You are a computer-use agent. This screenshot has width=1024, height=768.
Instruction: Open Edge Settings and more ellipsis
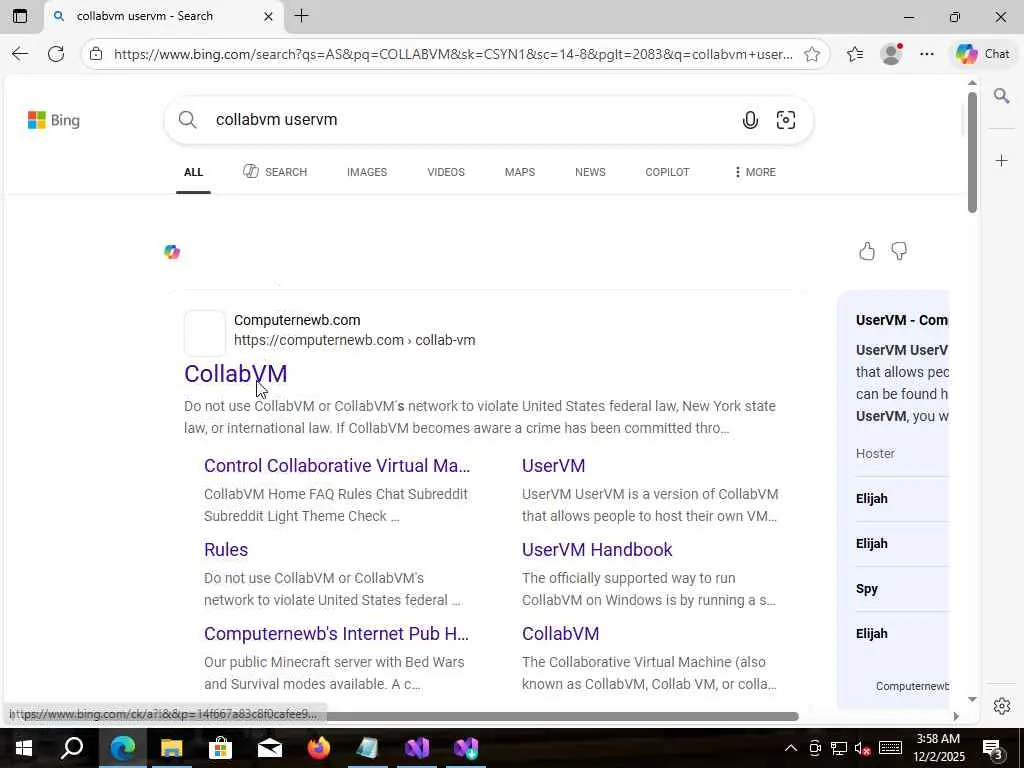(927, 54)
